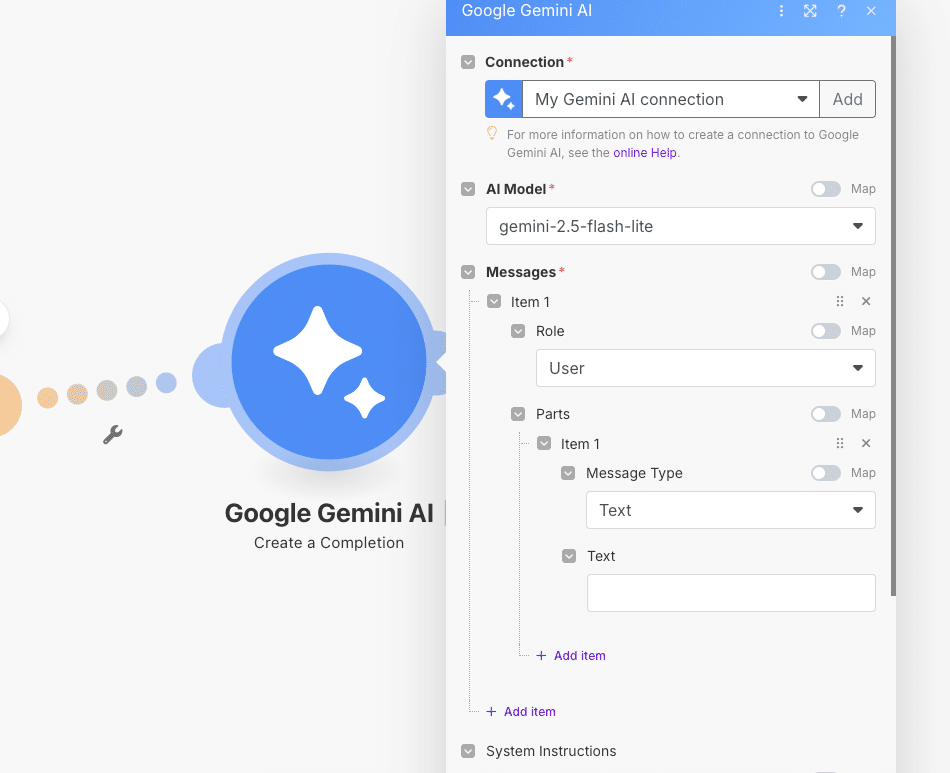Collapse the AI Model section
Viewport: 950px width, 773px height.
coord(468,189)
